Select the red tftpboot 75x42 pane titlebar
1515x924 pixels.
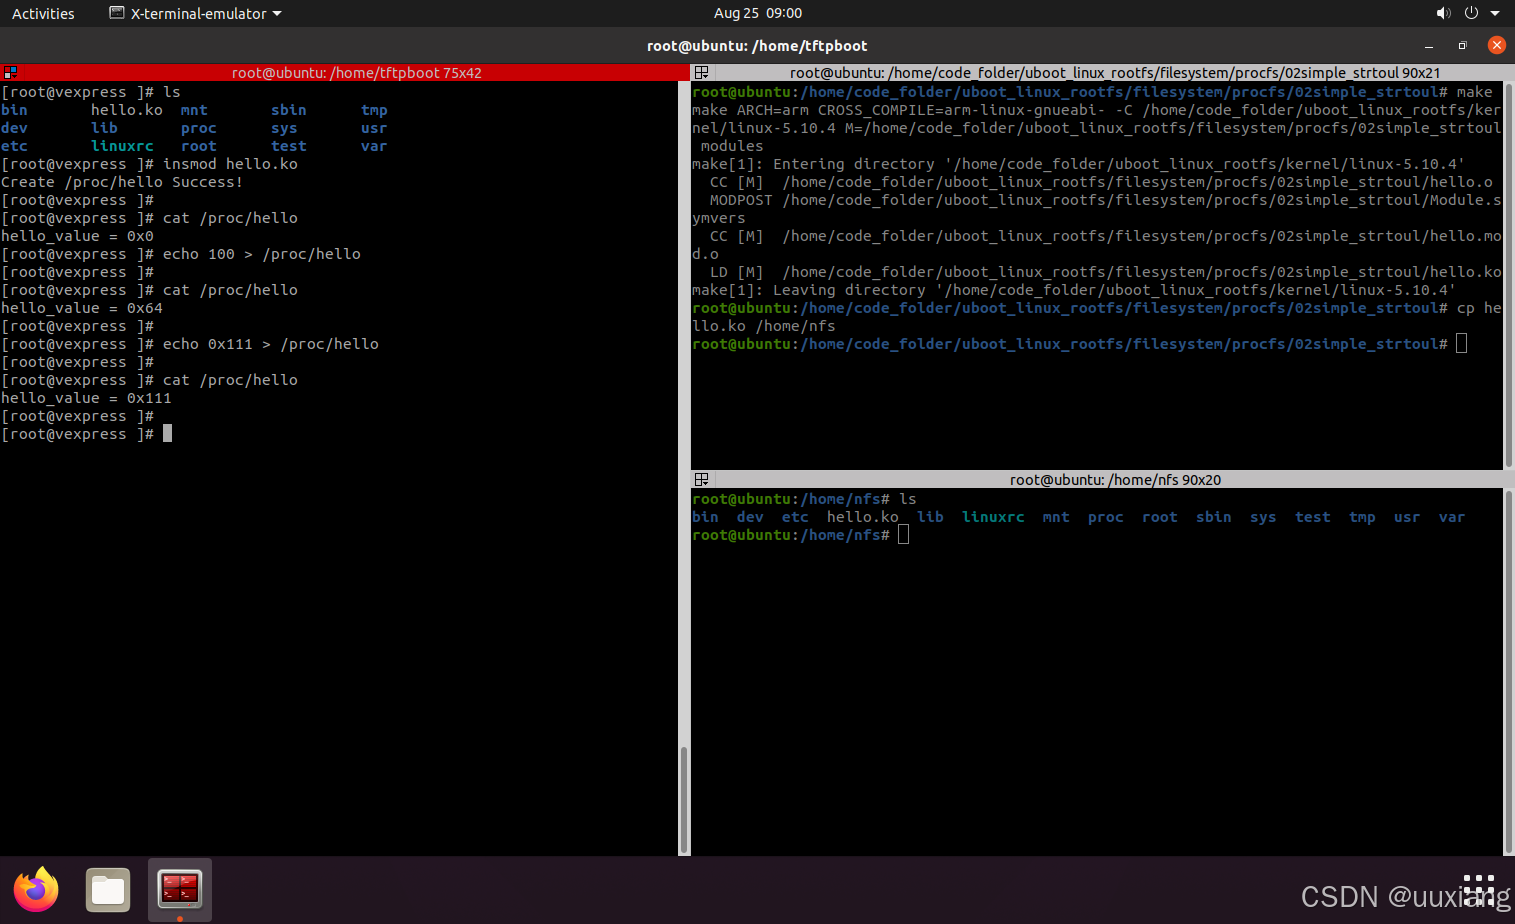[345, 73]
